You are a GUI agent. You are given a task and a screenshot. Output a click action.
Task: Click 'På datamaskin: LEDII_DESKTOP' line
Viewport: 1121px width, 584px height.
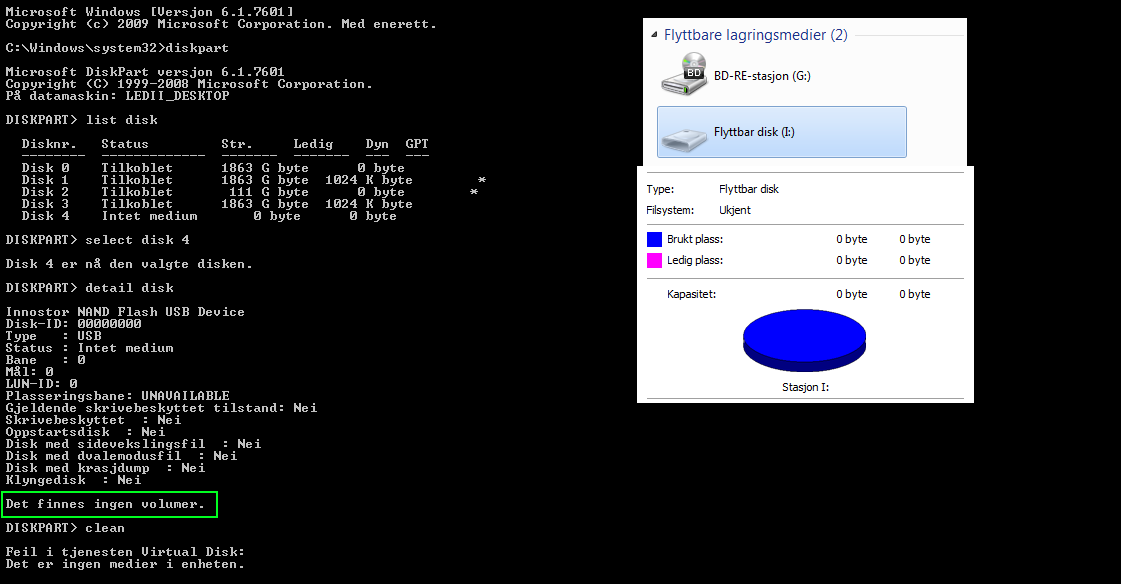pyautogui.click(x=117, y=96)
